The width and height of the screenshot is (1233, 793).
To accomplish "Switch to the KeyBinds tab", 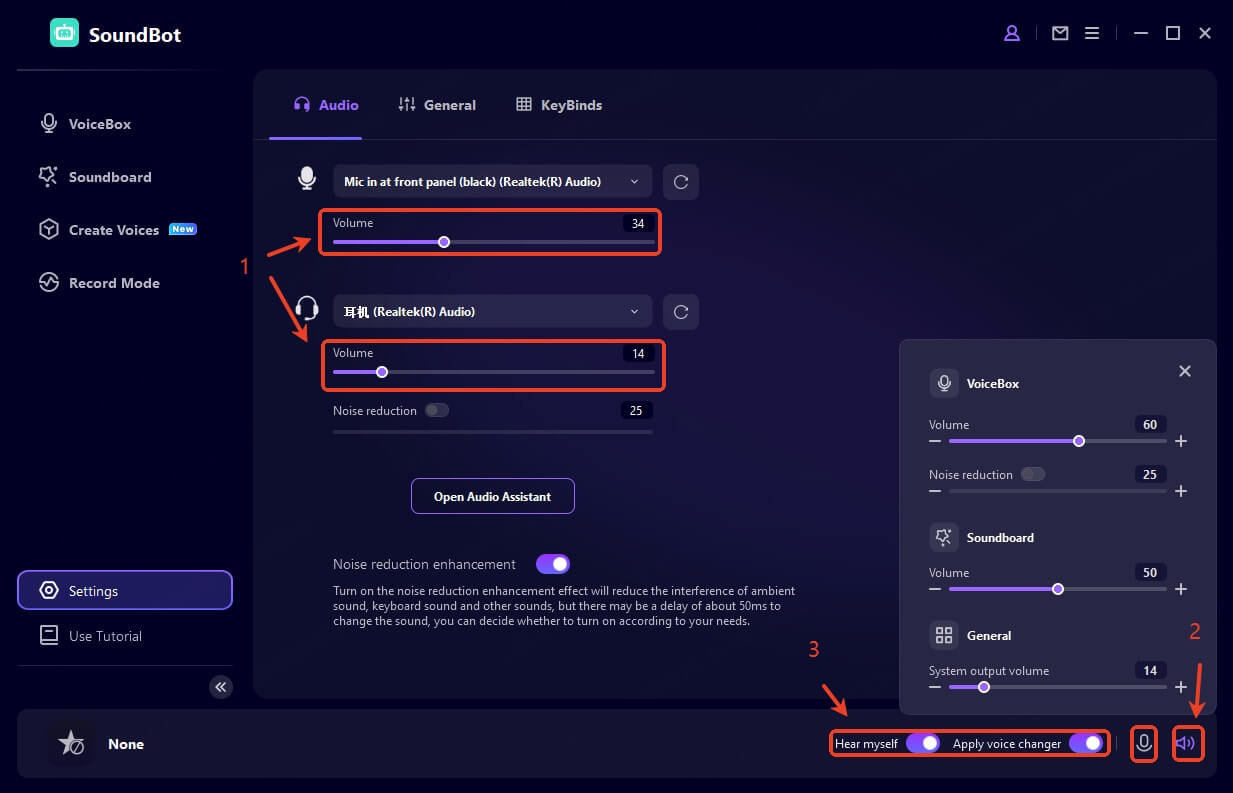I will click(x=559, y=105).
